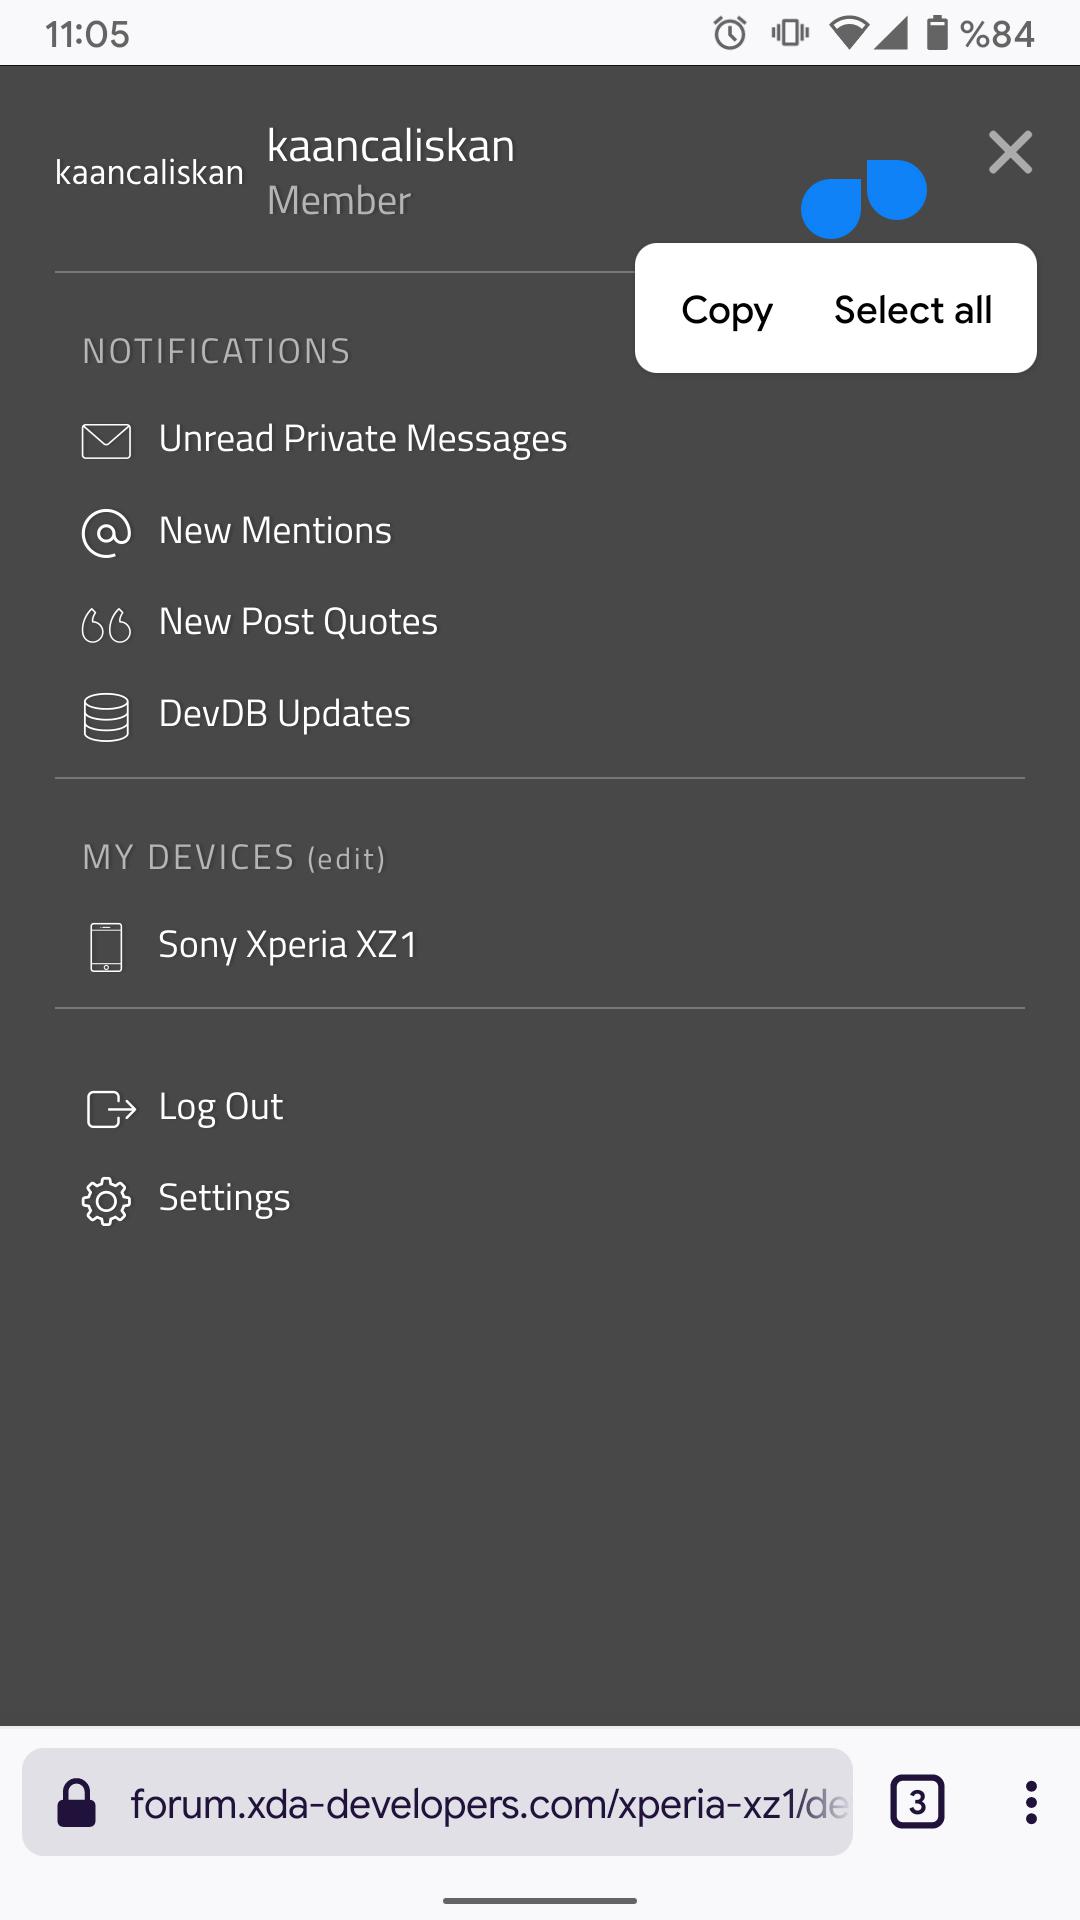Image resolution: width=1080 pixels, height=1920 pixels.
Task: Open the browser three-dot menu
Action: point(1031,1802)
